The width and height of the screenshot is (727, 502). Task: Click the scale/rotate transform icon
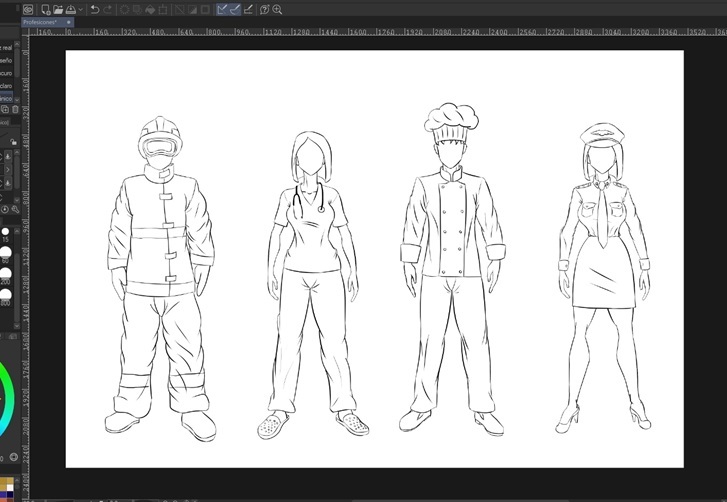(163, 9)
